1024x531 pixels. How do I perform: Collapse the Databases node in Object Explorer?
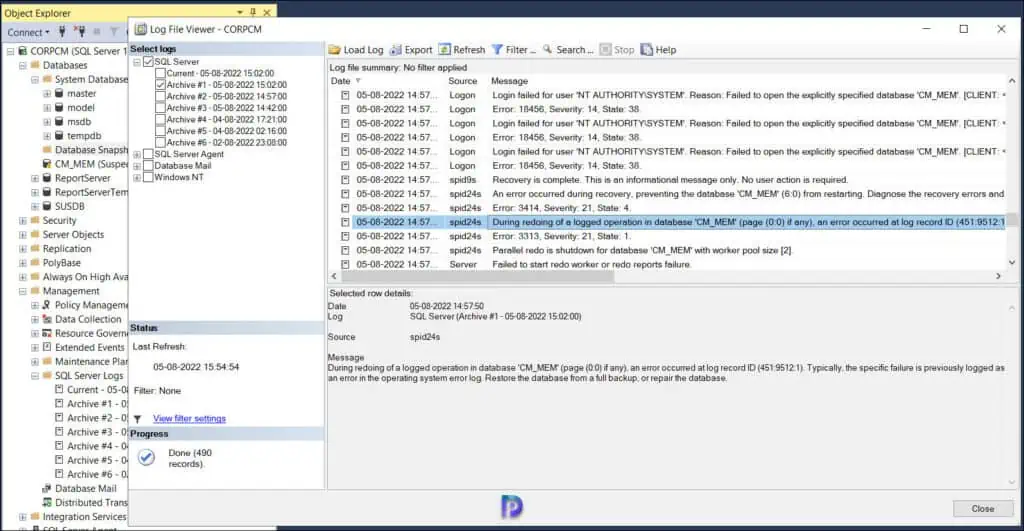coord(23,65)
